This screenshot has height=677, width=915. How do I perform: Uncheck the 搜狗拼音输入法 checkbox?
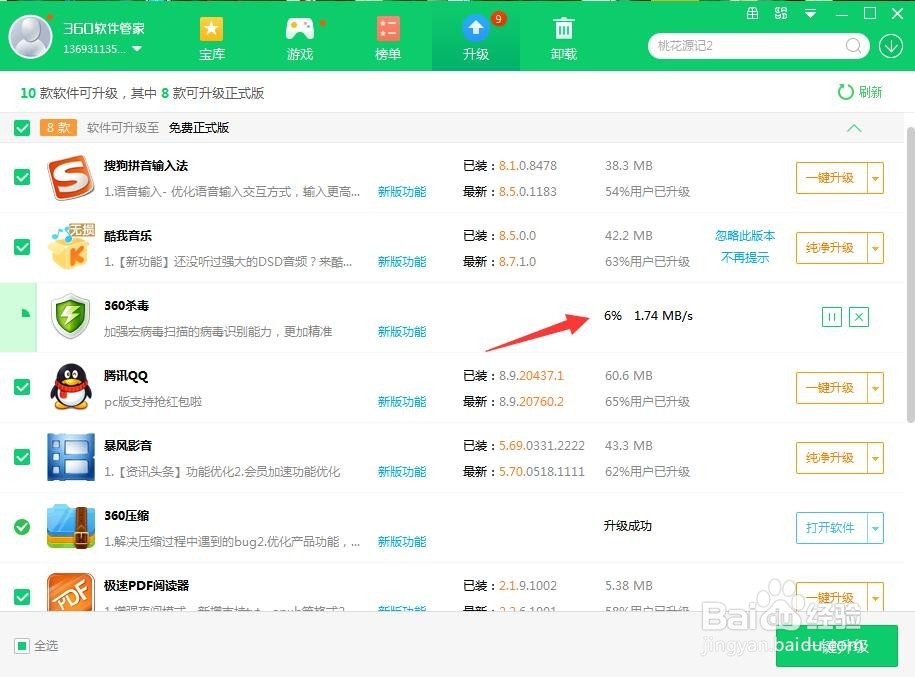click(x=22, y=177)
